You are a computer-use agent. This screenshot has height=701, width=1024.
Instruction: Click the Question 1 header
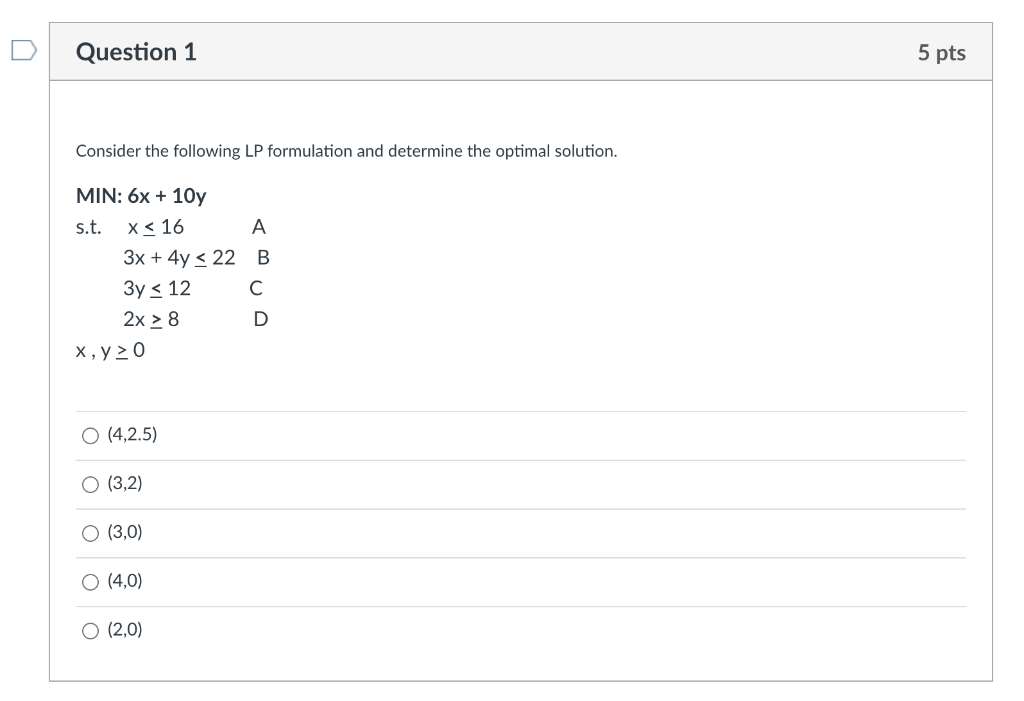tap(137, 51)
